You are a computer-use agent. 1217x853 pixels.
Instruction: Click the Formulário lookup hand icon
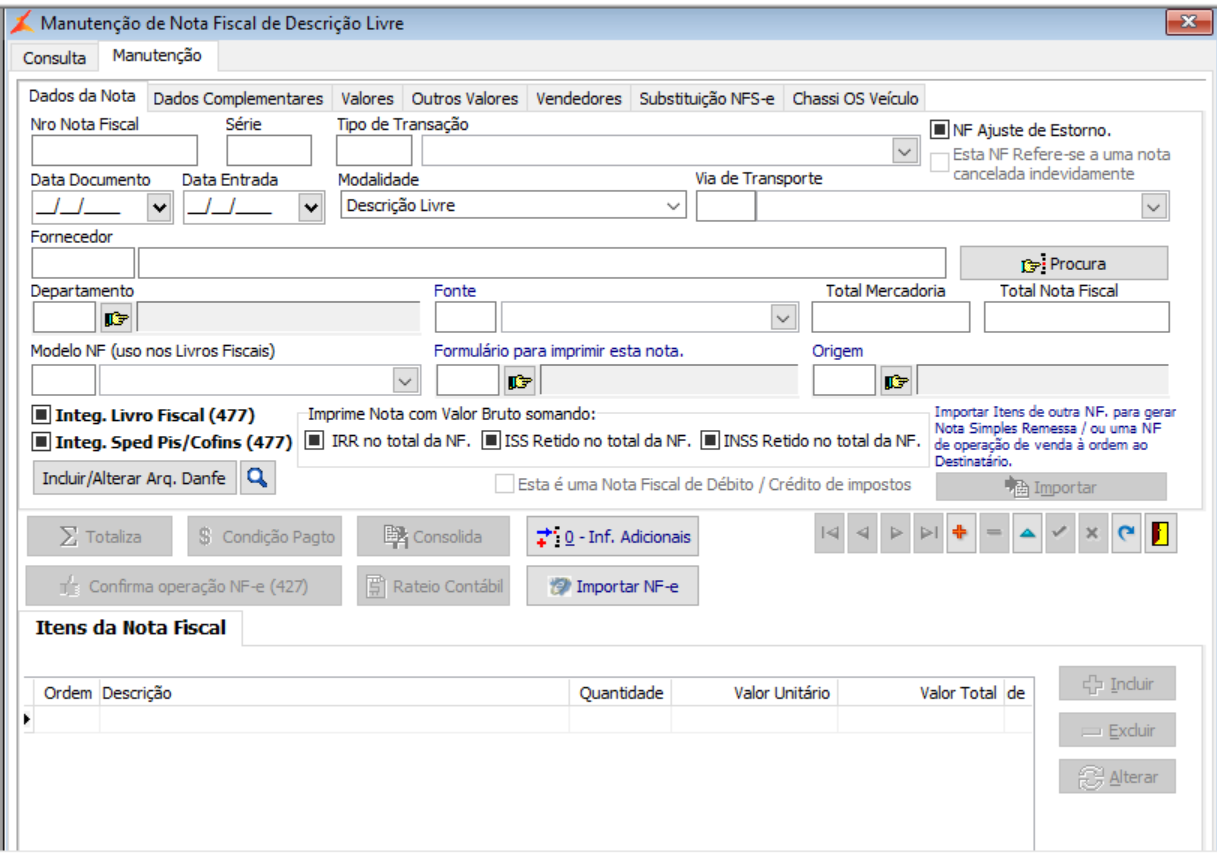pyautogui.click(x=519, y=381)
